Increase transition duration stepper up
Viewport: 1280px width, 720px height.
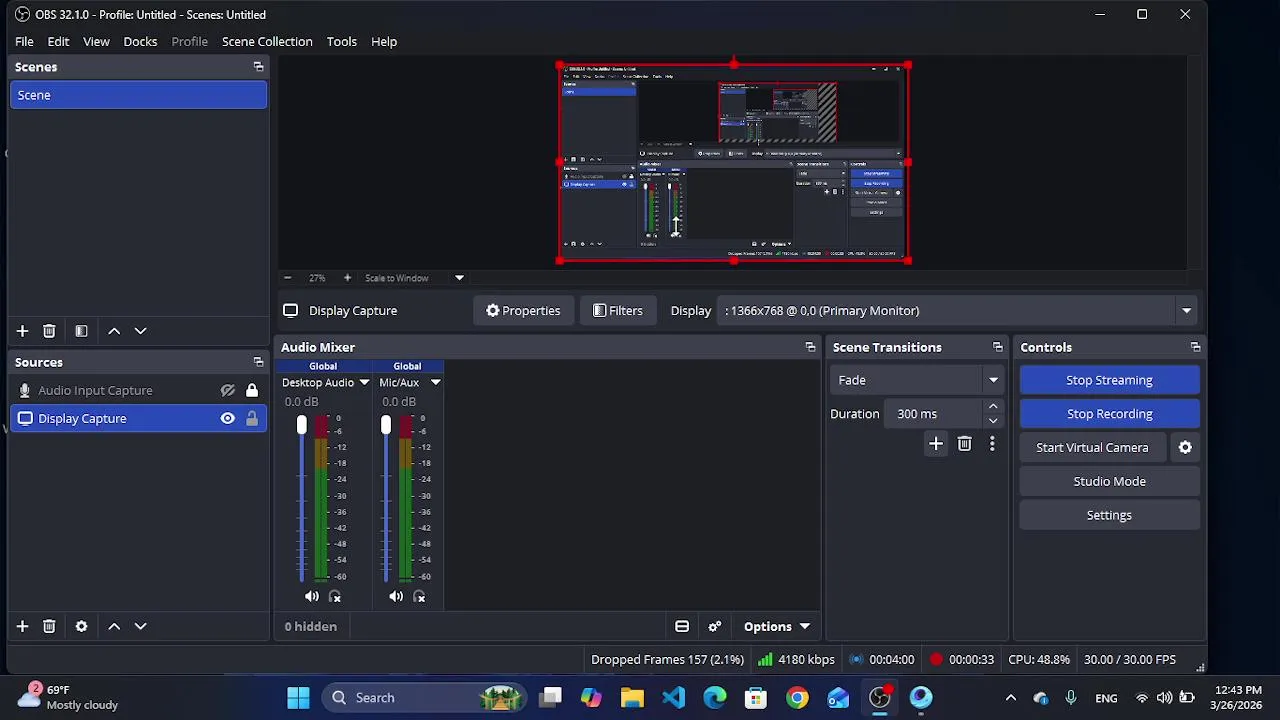point(993,407)
